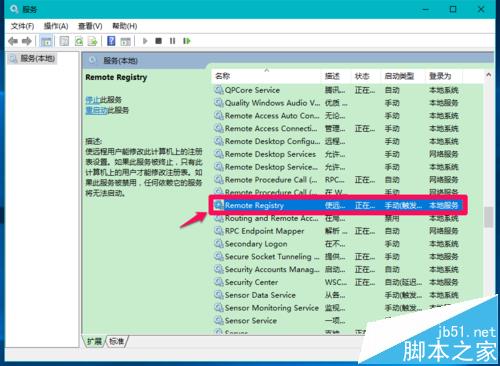Open the 查看(V) menu
500x366 pixels.
click(x=90, y=26)
